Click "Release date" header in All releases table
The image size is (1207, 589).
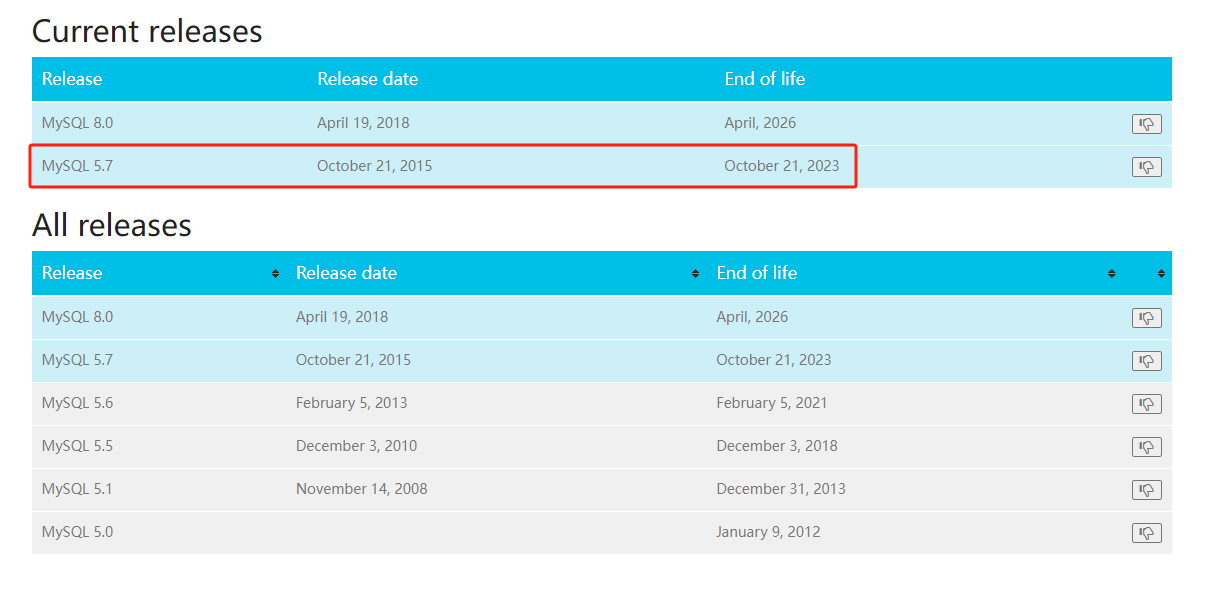tap(346, 273)
